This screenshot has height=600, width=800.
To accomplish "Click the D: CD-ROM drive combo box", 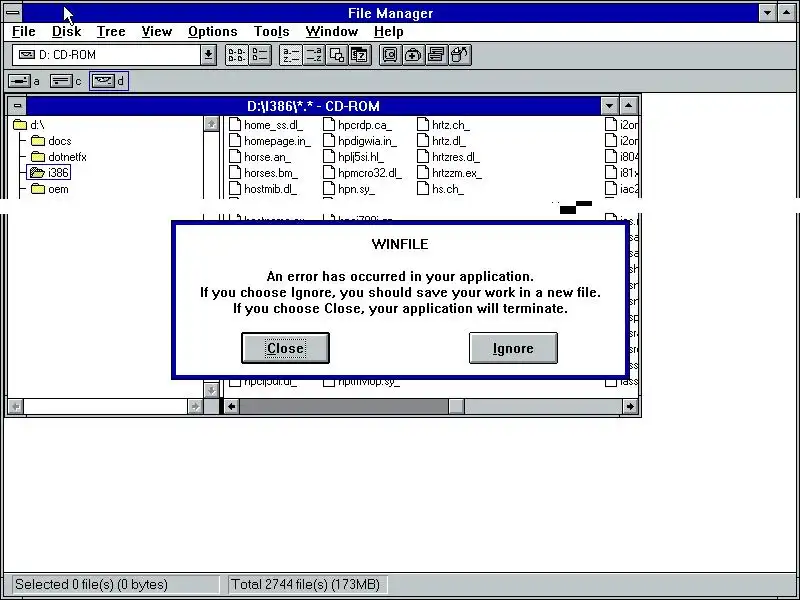I will pyautogui.click(x=114, y=55).
